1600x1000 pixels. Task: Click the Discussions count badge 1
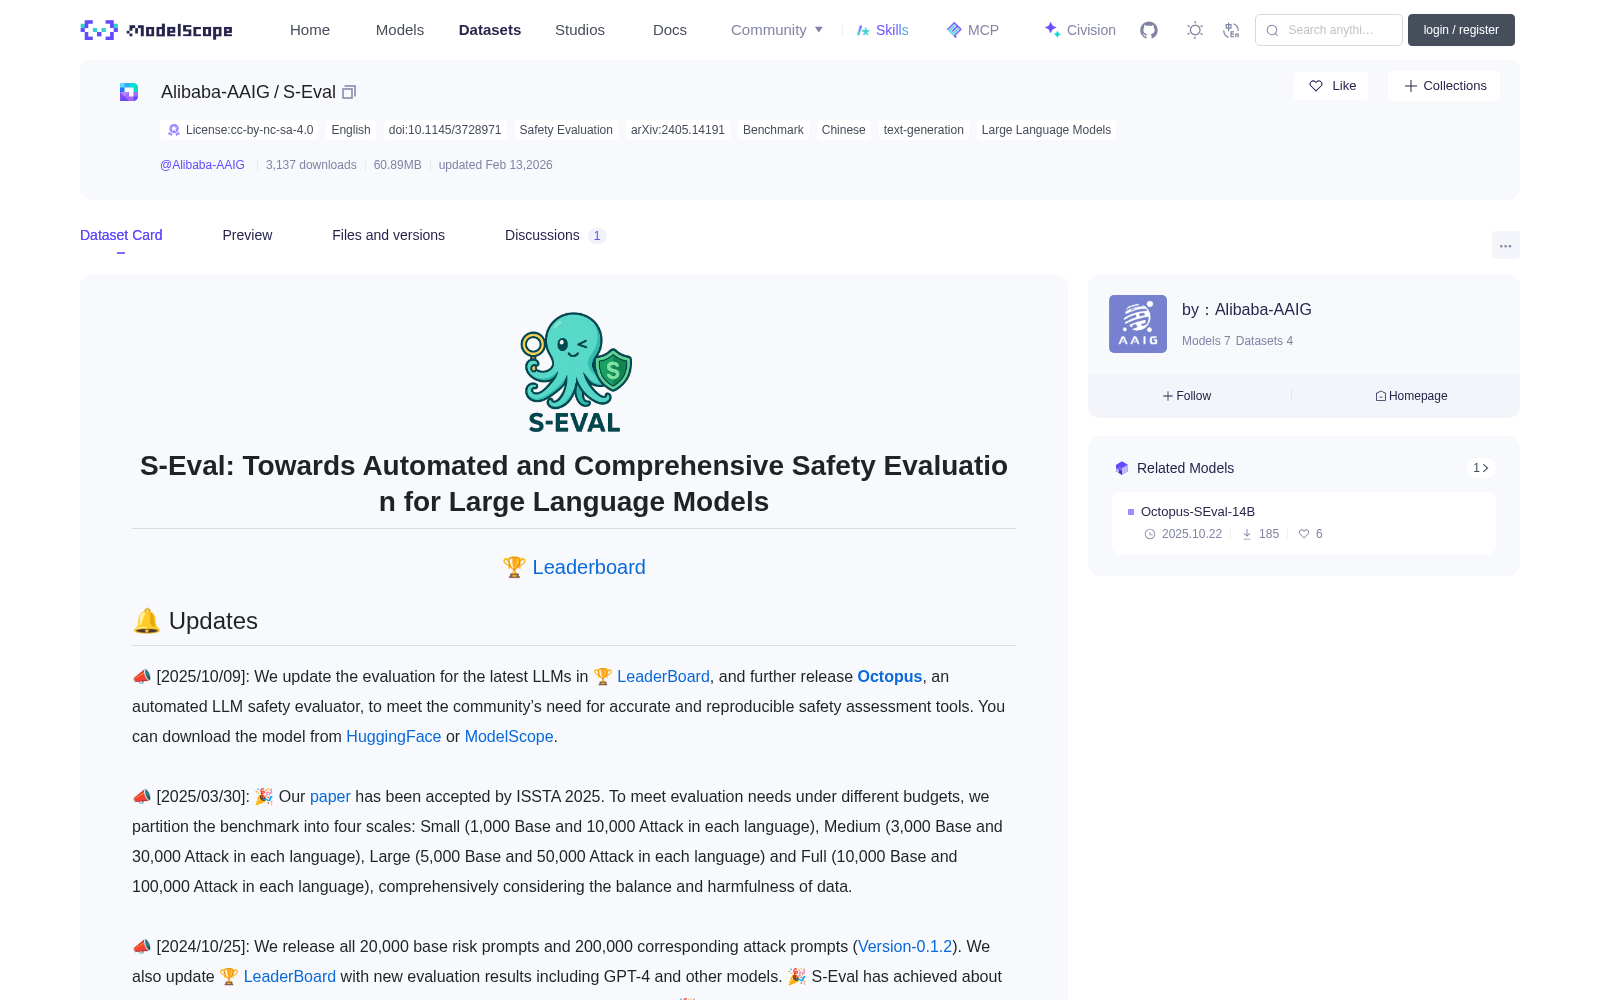(597, 236)
